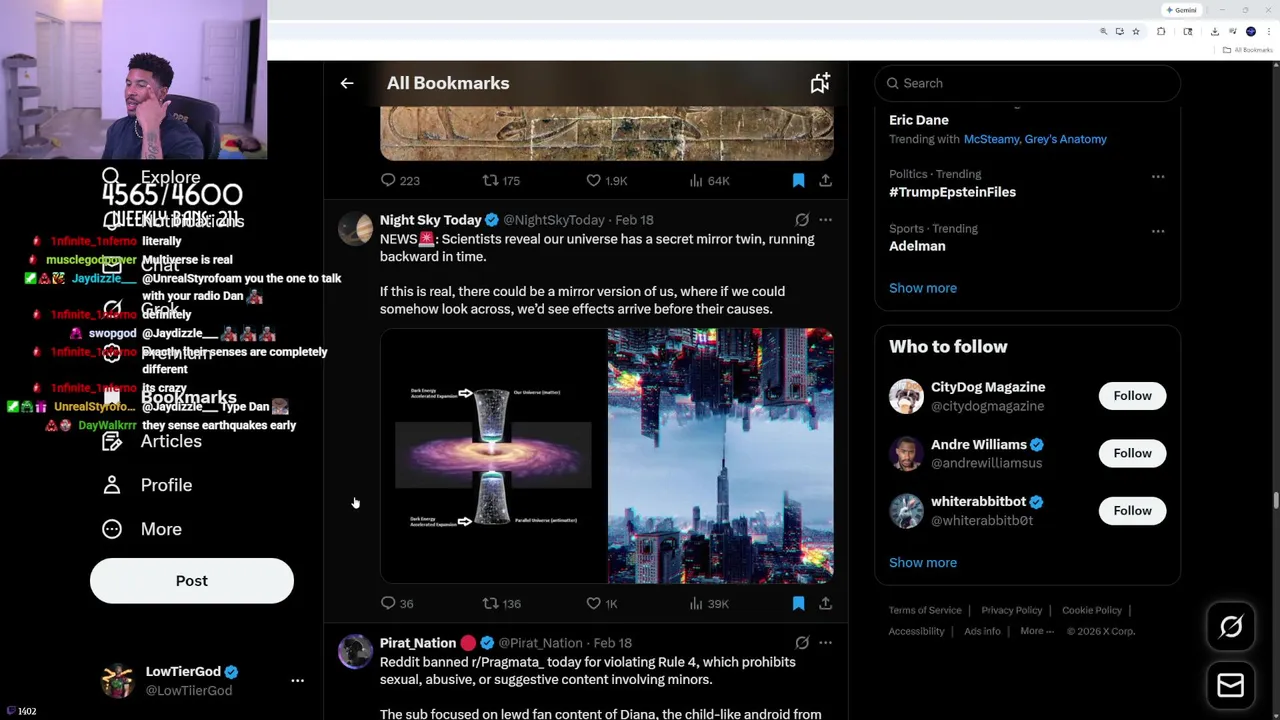Click the Post button
This screenshot has height=720, width=1280.
(192, 581)
